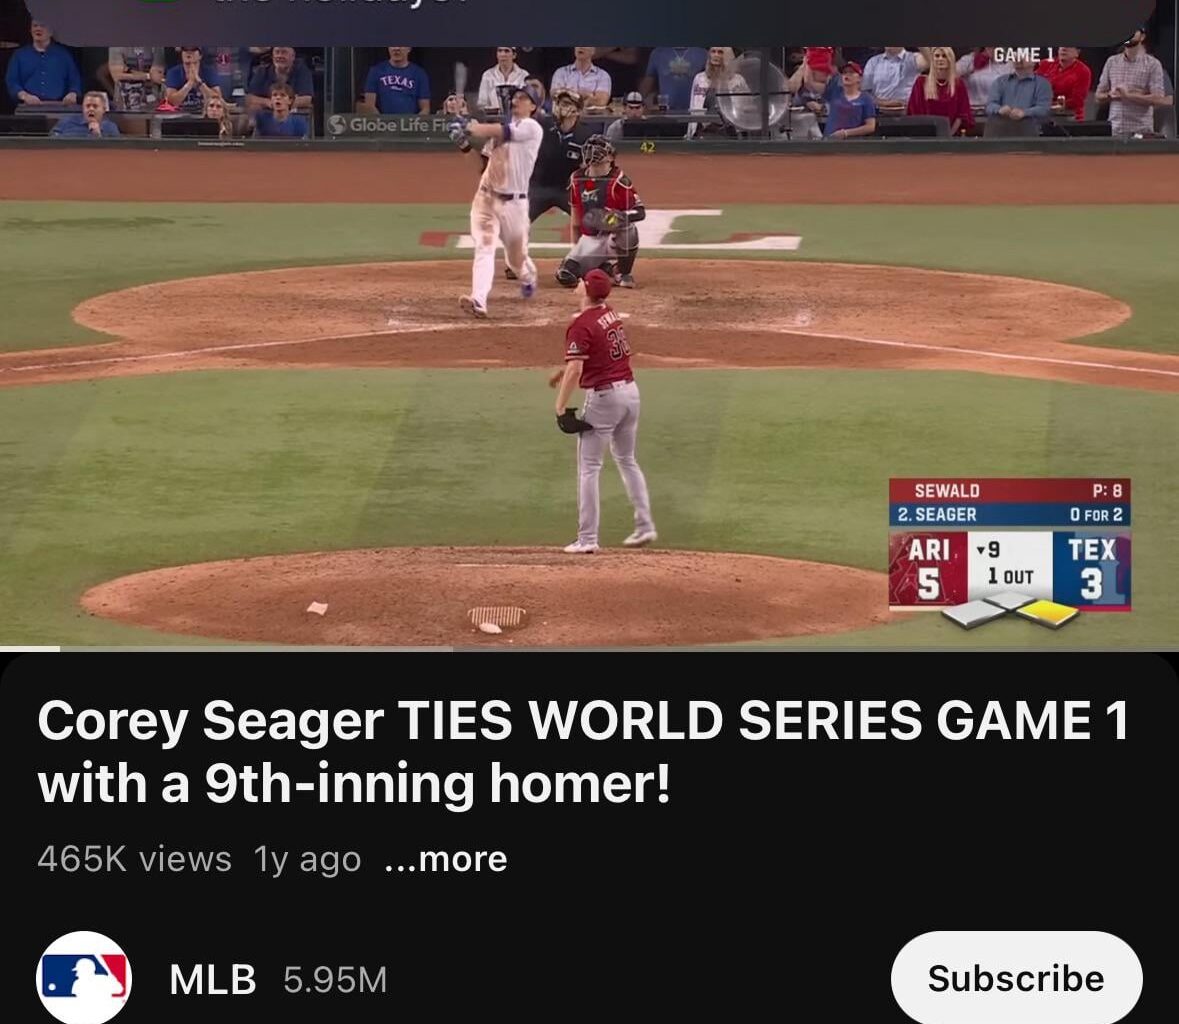Click the Globe Life Field logo sign
1179x1024 pixels.
(x=391, y=125)
